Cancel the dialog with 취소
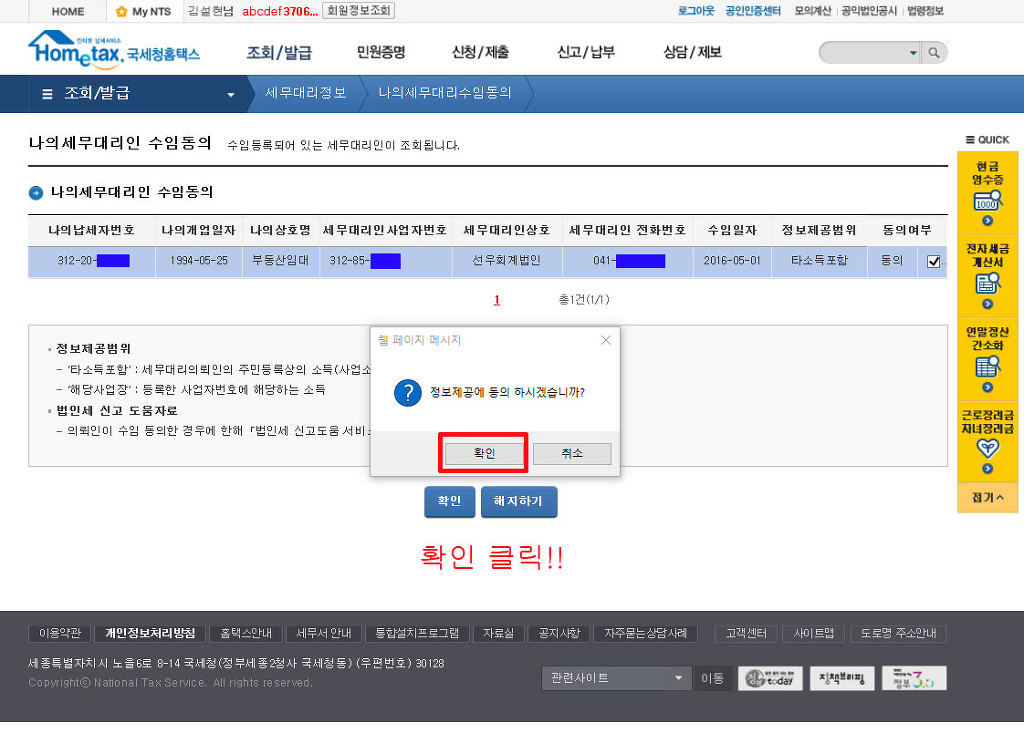Screen dimensions: 1024x754 pos(572,453)
